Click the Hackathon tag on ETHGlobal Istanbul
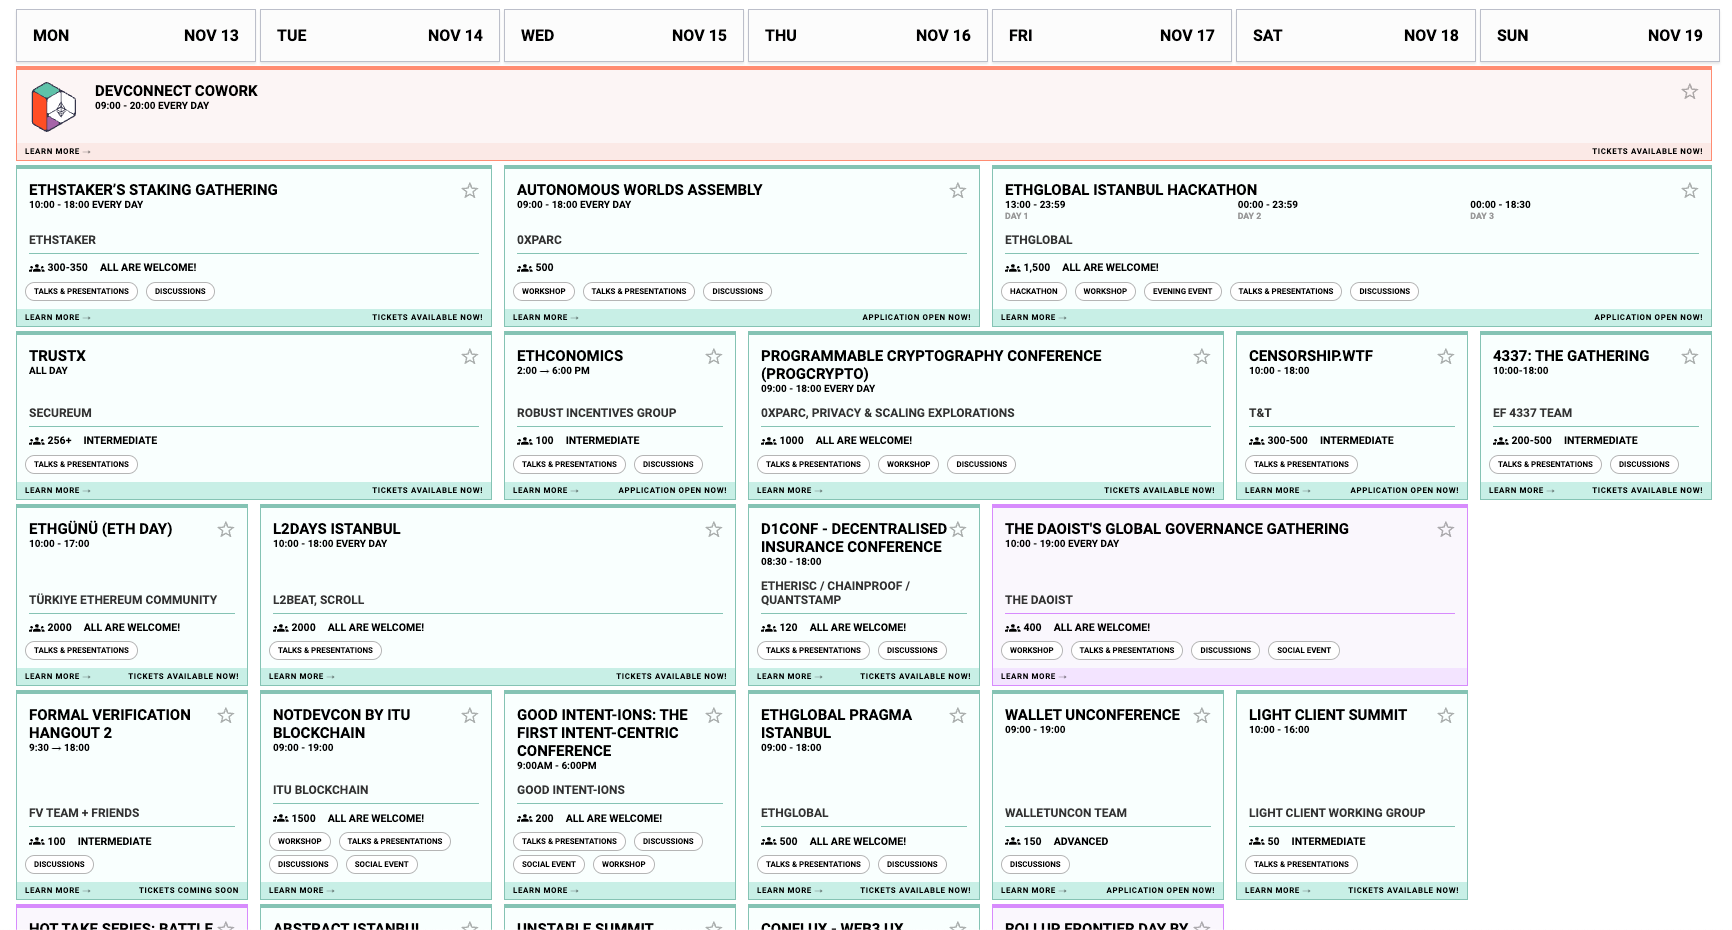This screenshot has height=930, width=1732. point(1034,292)
